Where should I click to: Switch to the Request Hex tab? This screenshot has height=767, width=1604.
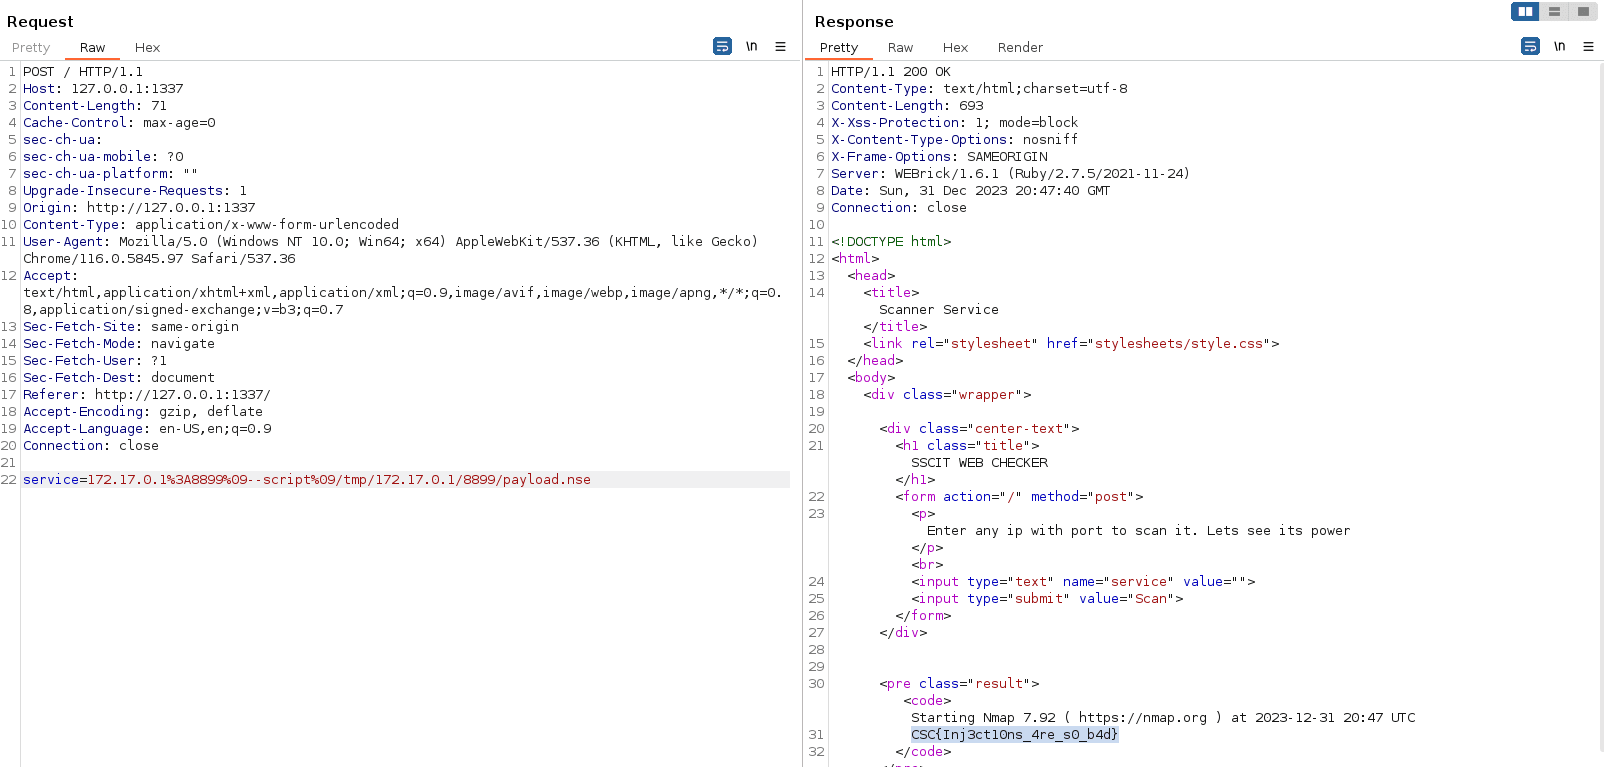(147, 47)
